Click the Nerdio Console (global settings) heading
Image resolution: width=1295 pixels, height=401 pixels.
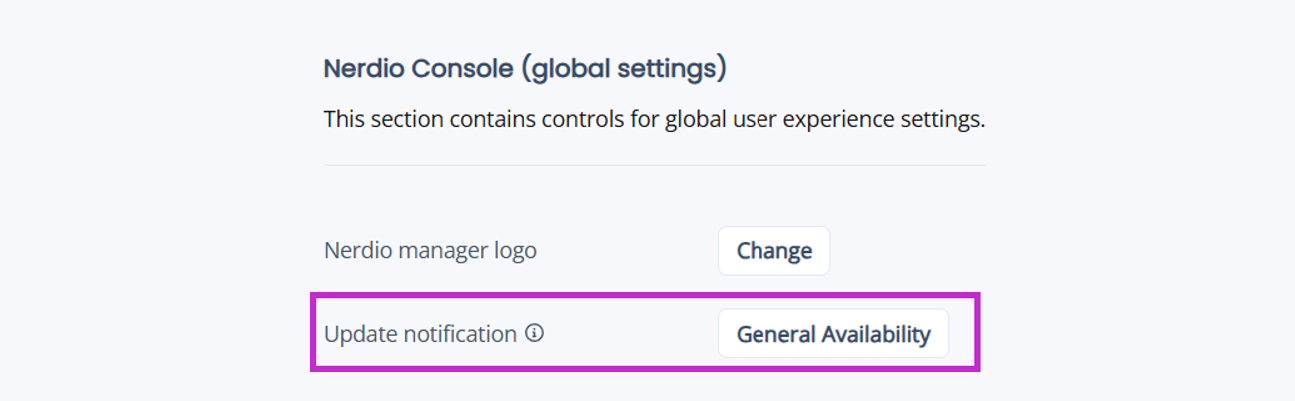pyautogui.click(x=525, y=70)
